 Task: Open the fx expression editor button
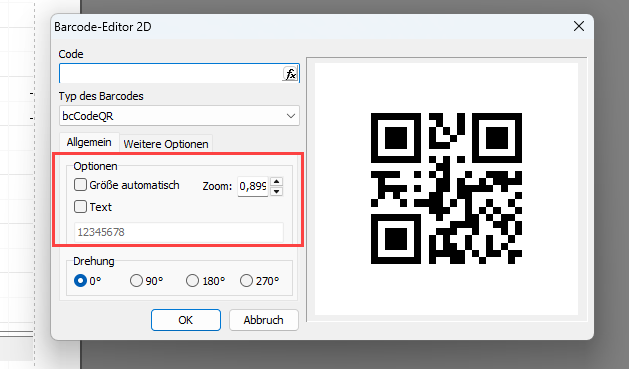290,74
